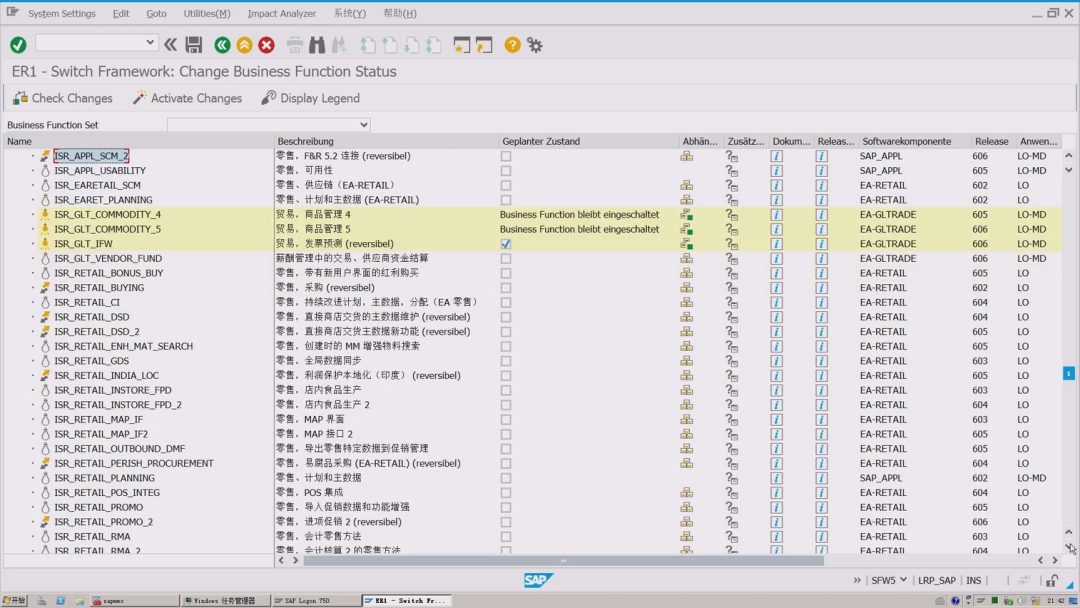Click the Generate Shortcut icon

(484, 45)
